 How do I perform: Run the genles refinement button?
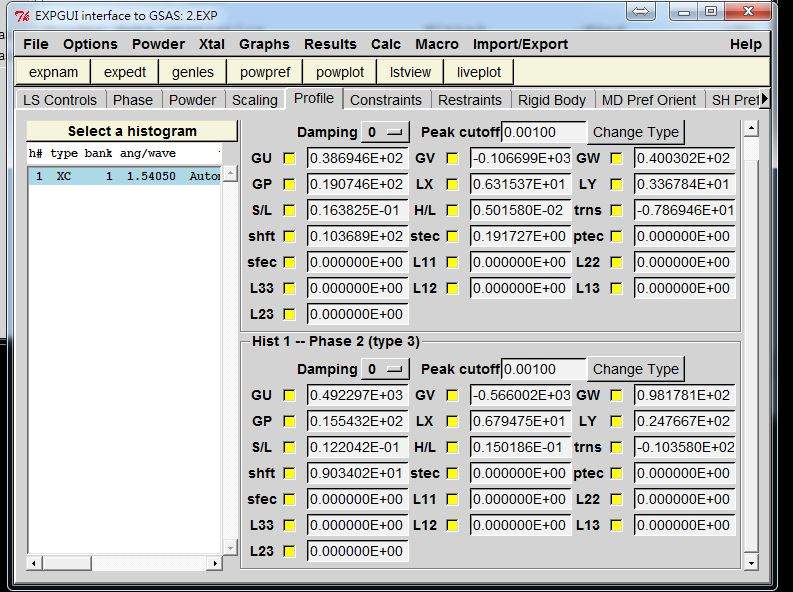tap(193, 72)
